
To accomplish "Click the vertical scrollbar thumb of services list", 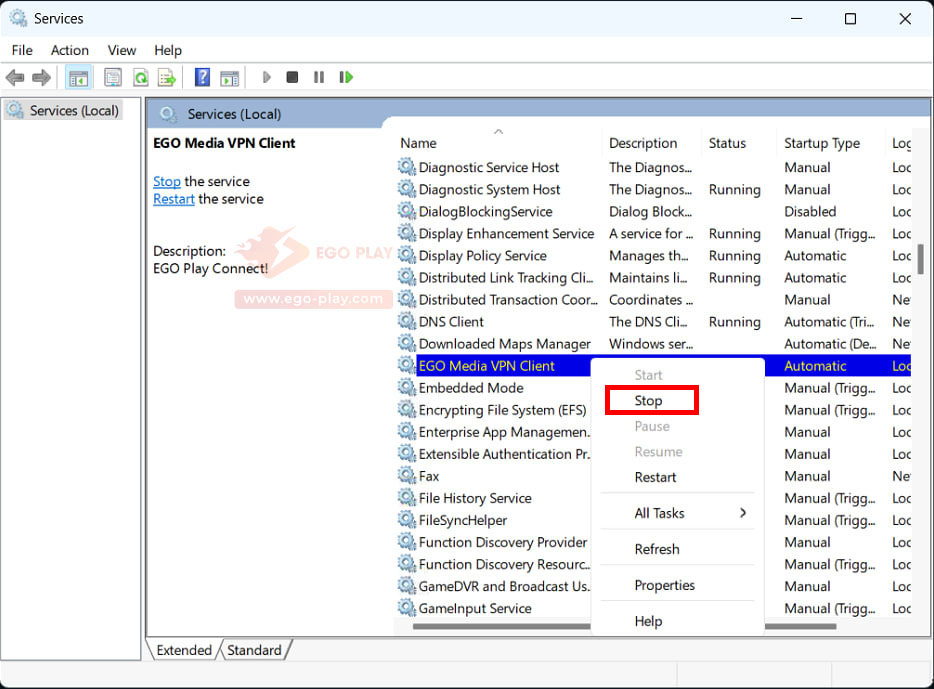I will 920,258.
